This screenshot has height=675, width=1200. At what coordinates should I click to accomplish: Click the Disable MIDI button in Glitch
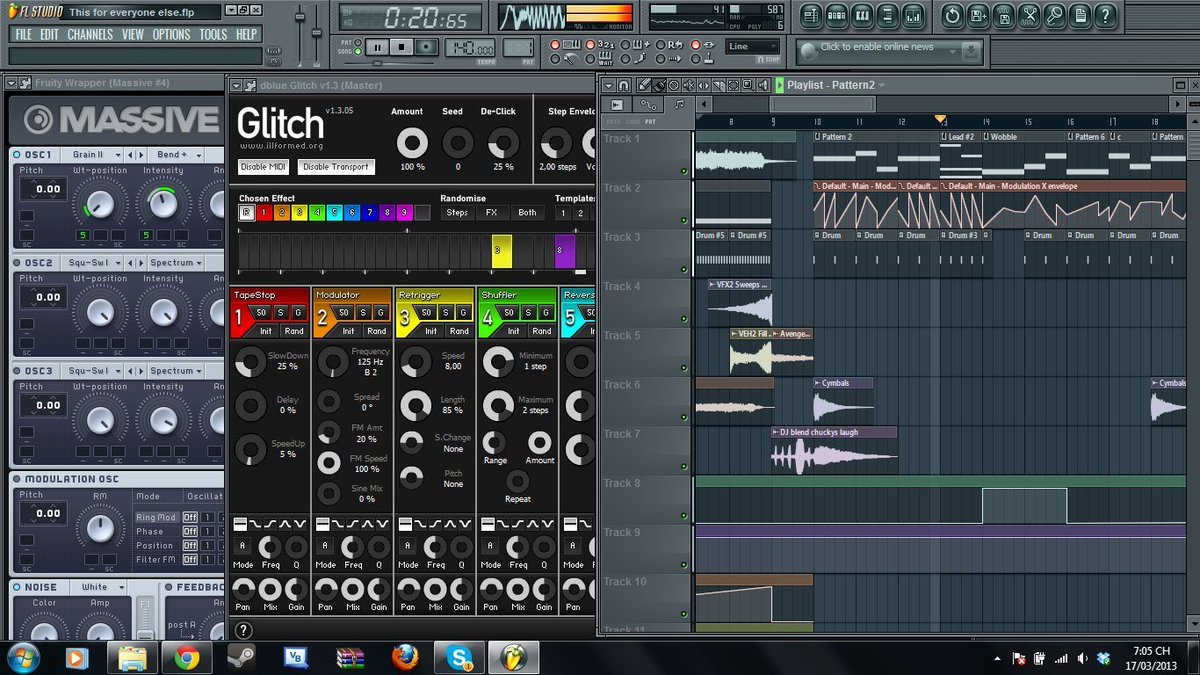264,167
